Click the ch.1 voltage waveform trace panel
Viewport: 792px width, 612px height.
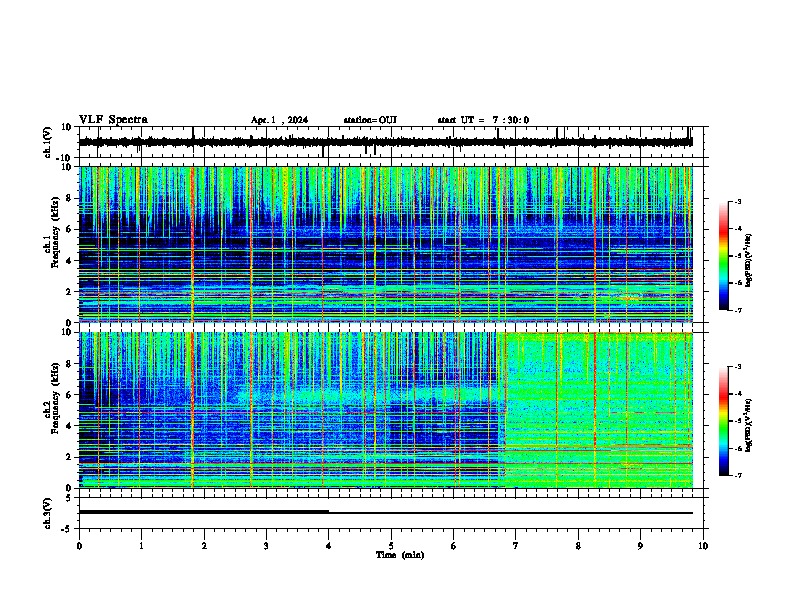point(390,142)
